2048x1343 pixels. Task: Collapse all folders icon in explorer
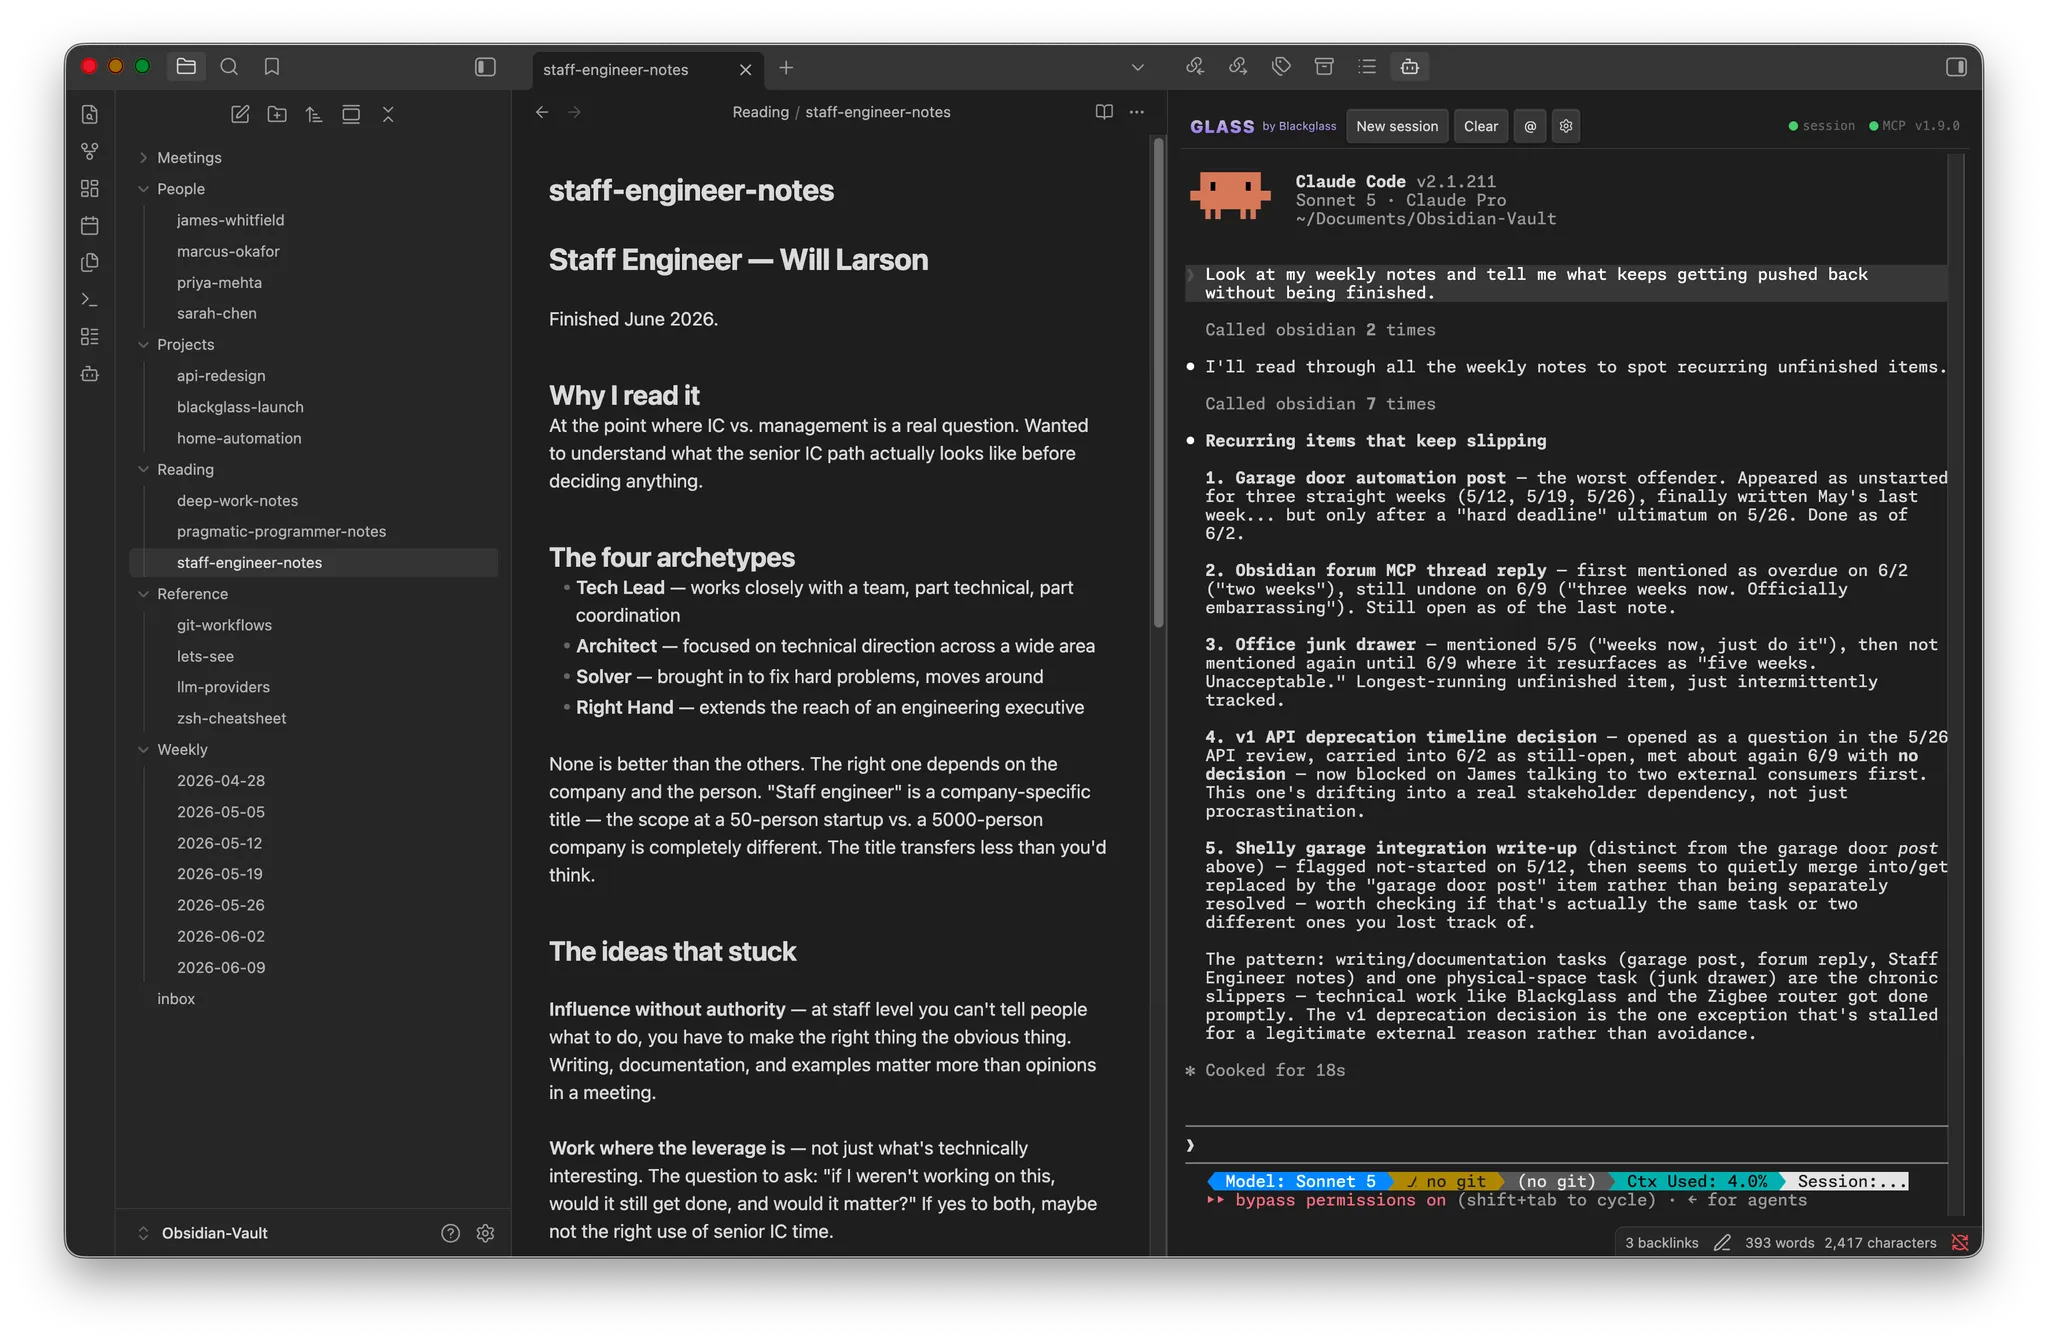[x=388, y=115]
